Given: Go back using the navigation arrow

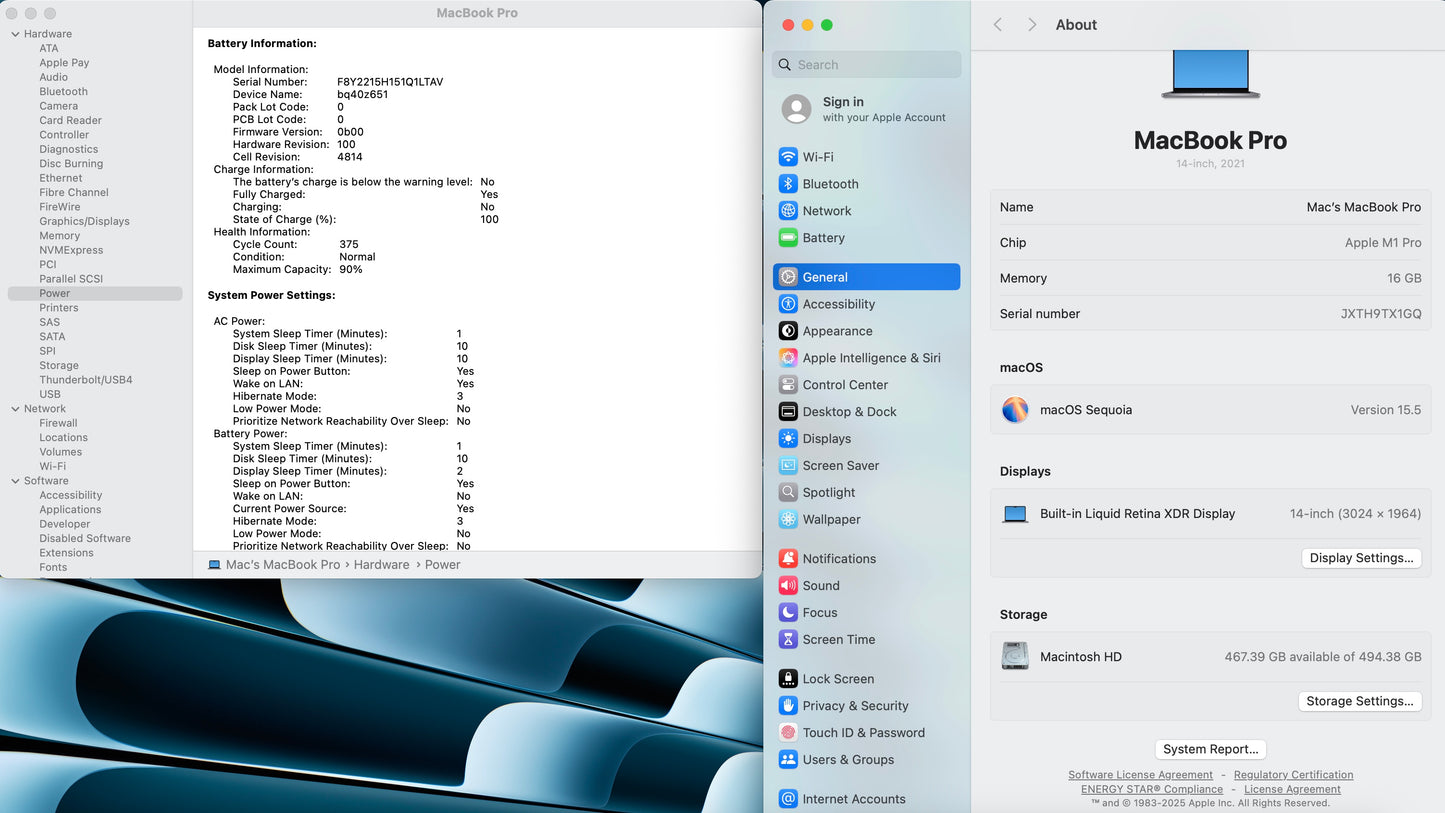Looking at the screenshot, I should click(x=998, y=25).
